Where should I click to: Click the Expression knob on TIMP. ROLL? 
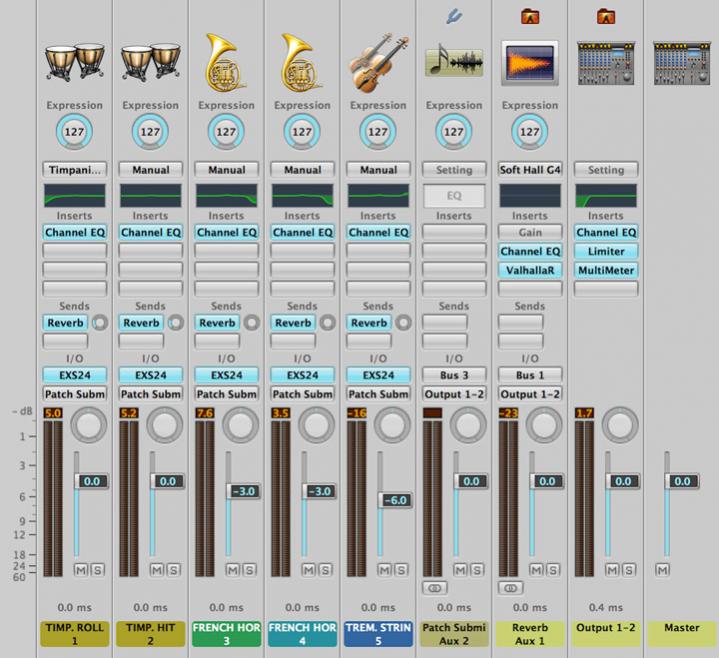(74, 132)
